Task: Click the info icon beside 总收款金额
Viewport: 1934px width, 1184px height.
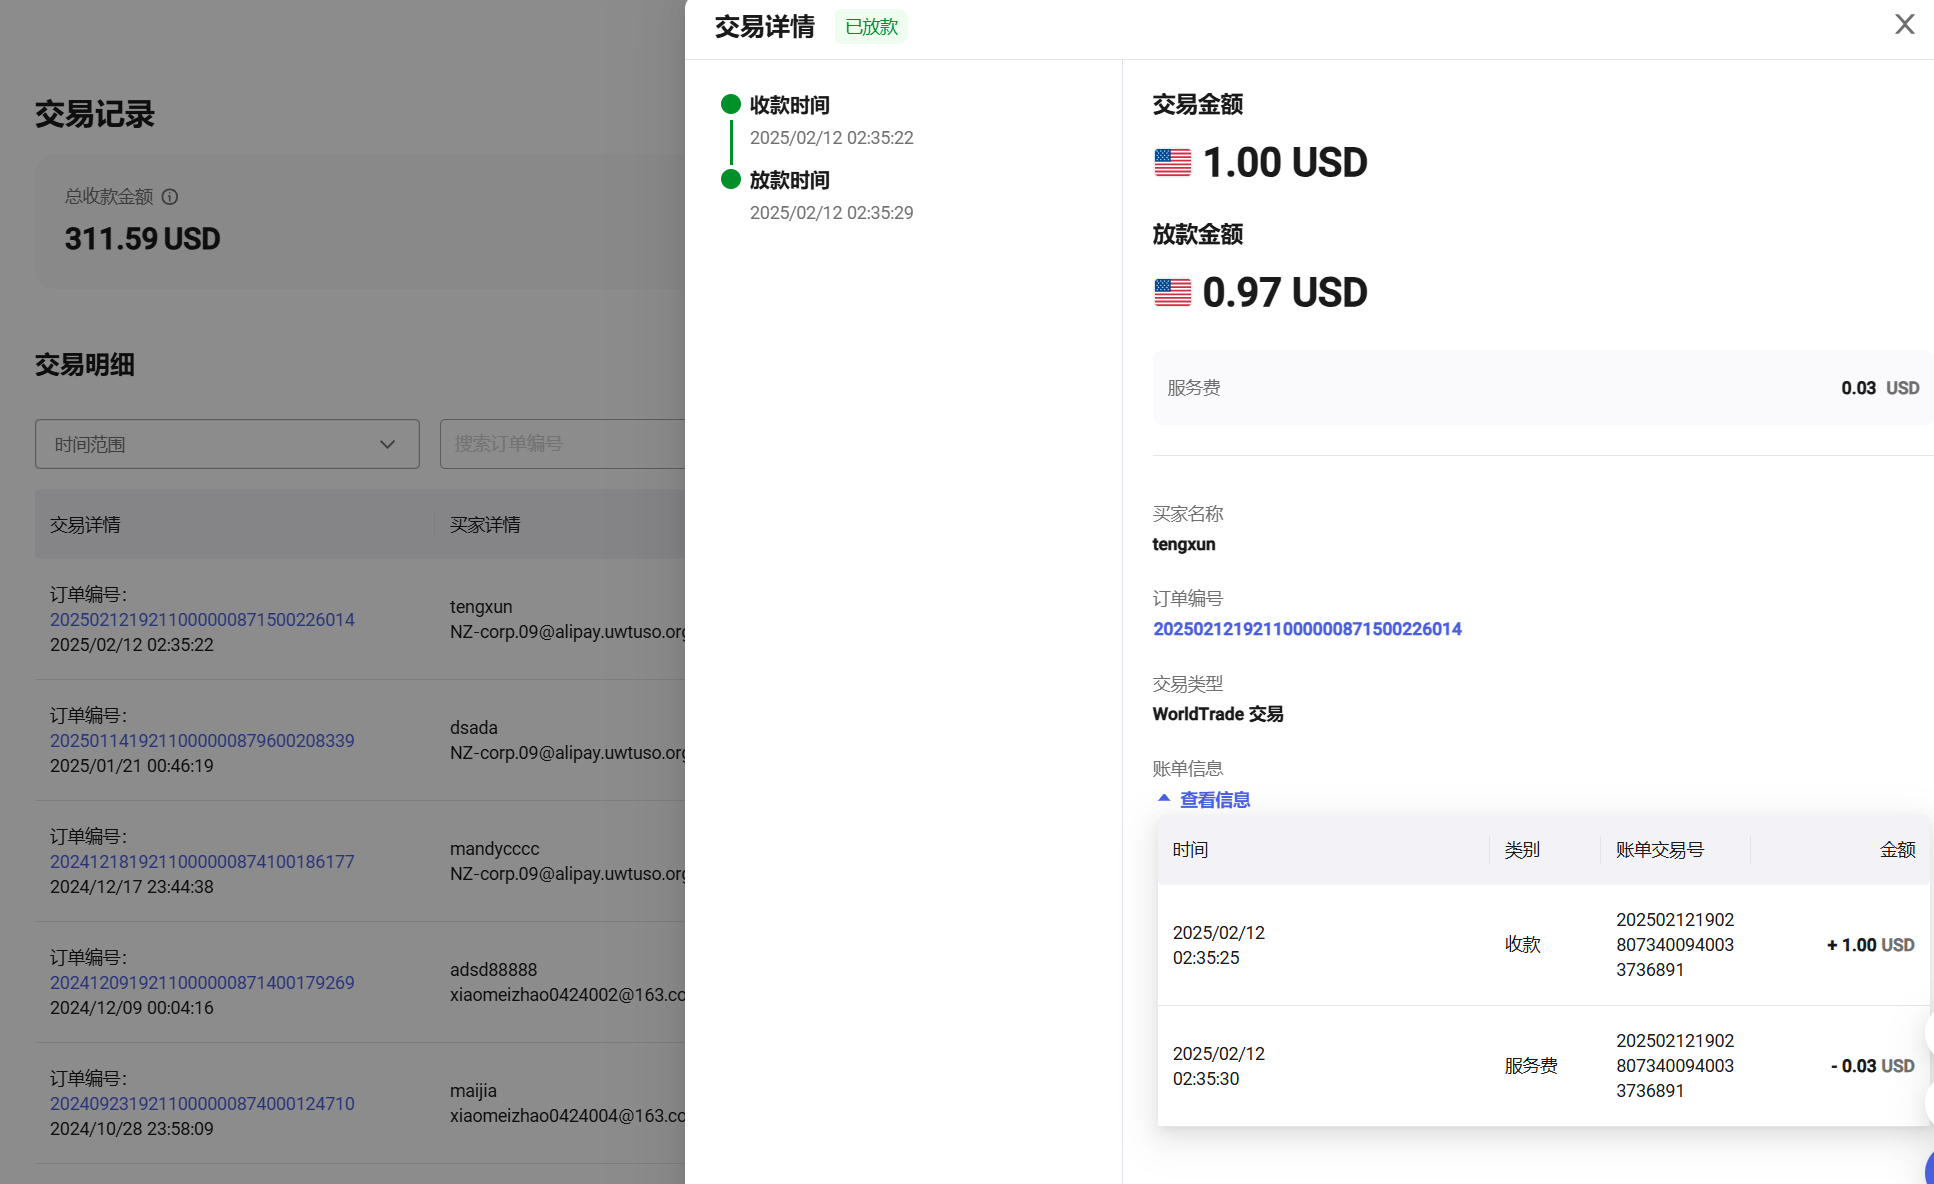Action: point(170,197)
